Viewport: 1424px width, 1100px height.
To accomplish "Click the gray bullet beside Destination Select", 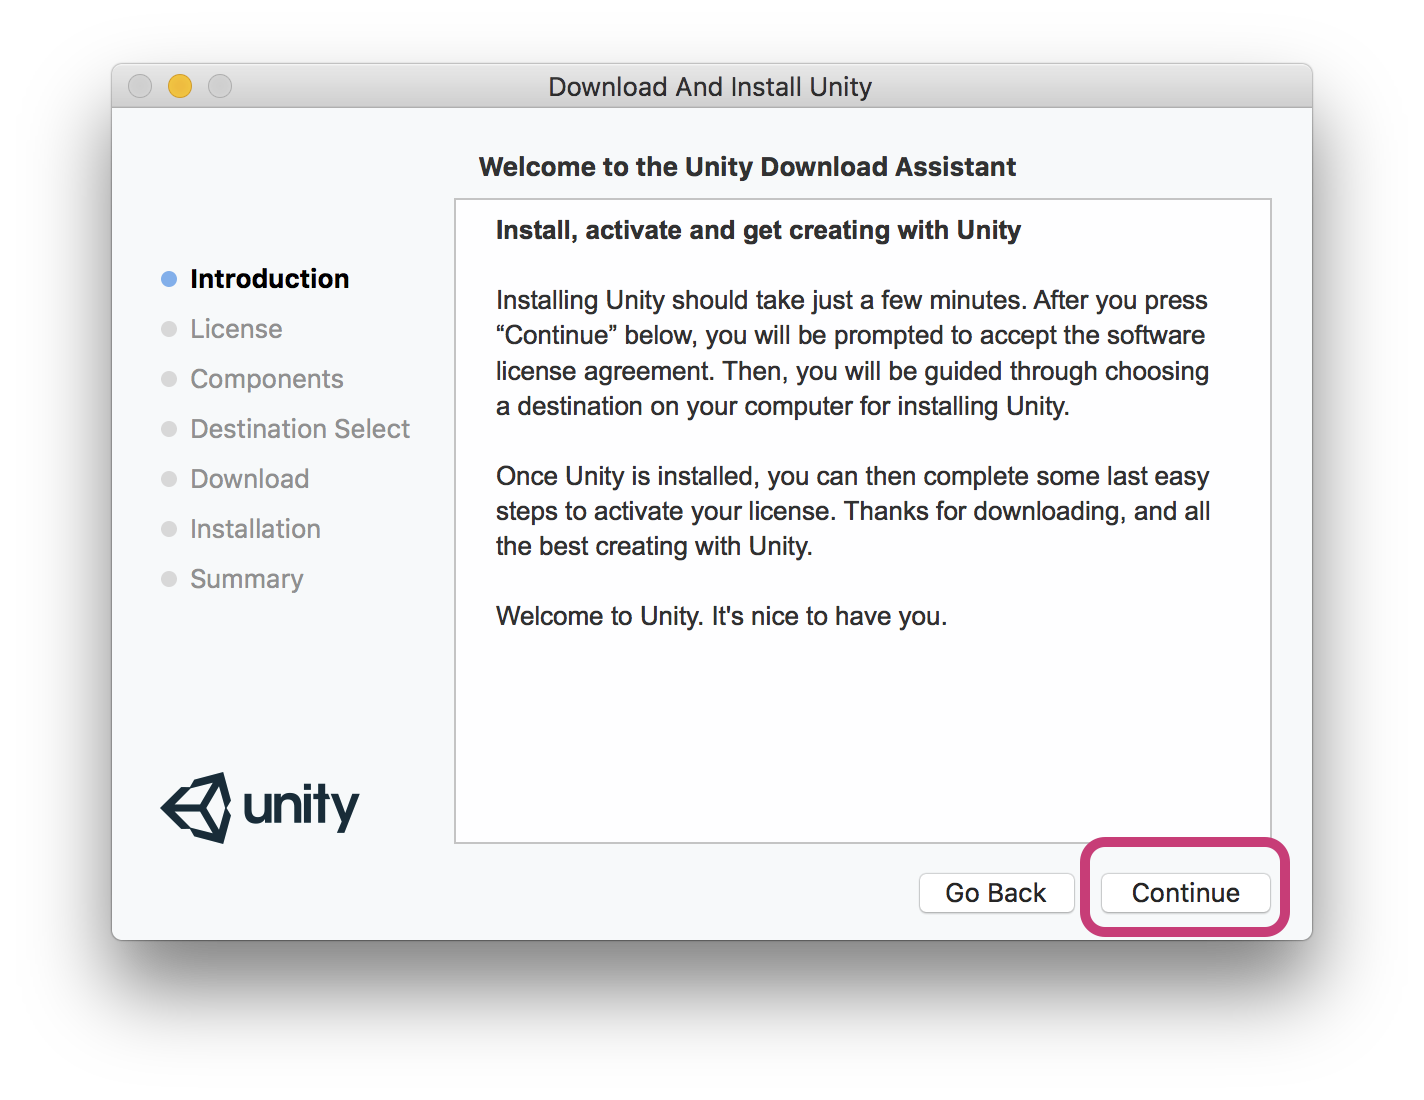I will [x=169, y=429].
